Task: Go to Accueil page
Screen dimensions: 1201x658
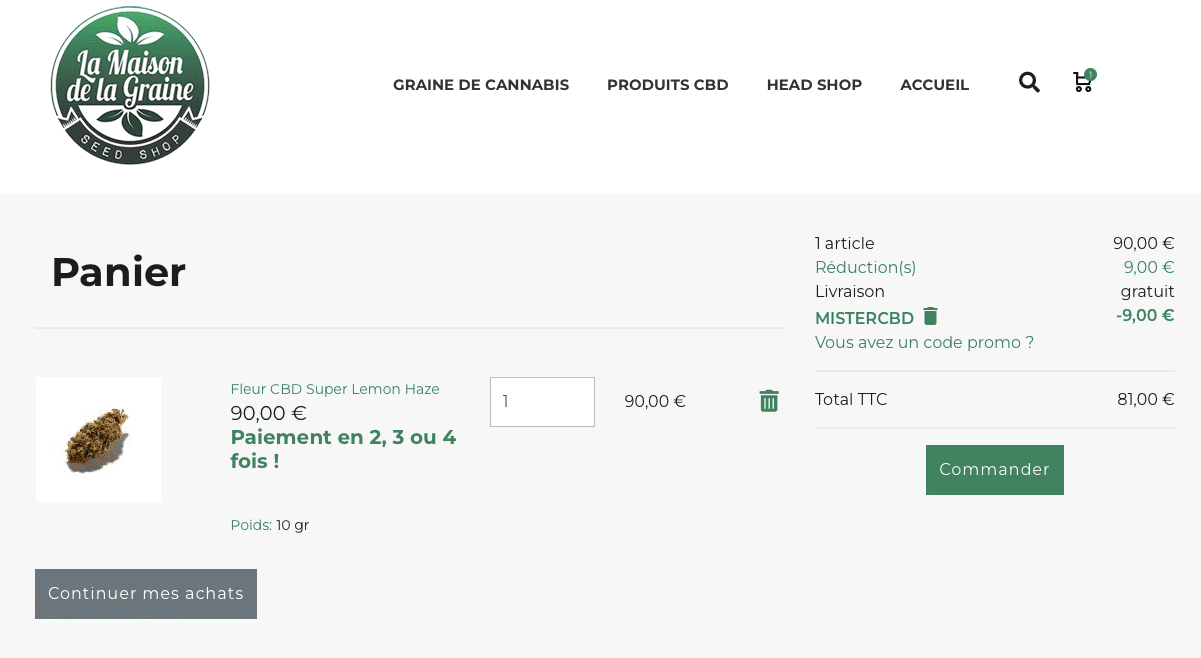Action: point(934,85)
